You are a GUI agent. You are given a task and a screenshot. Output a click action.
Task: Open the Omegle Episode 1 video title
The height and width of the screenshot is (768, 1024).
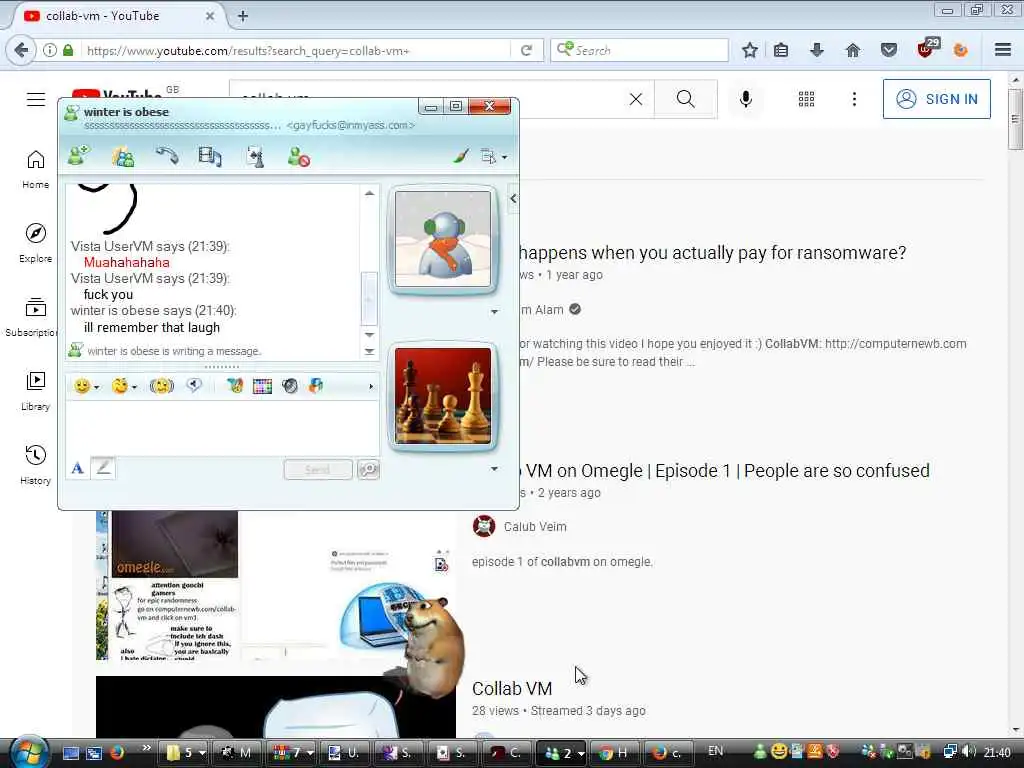click(x=727, y=471)
